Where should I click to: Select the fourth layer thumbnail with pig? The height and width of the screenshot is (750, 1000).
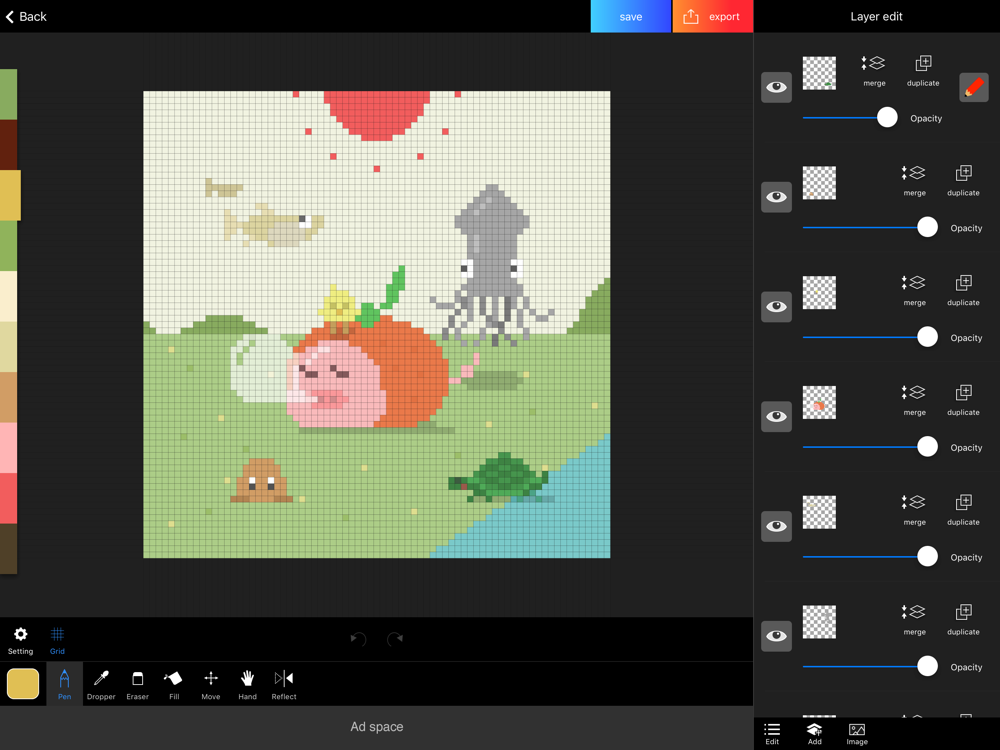(819, 403)
